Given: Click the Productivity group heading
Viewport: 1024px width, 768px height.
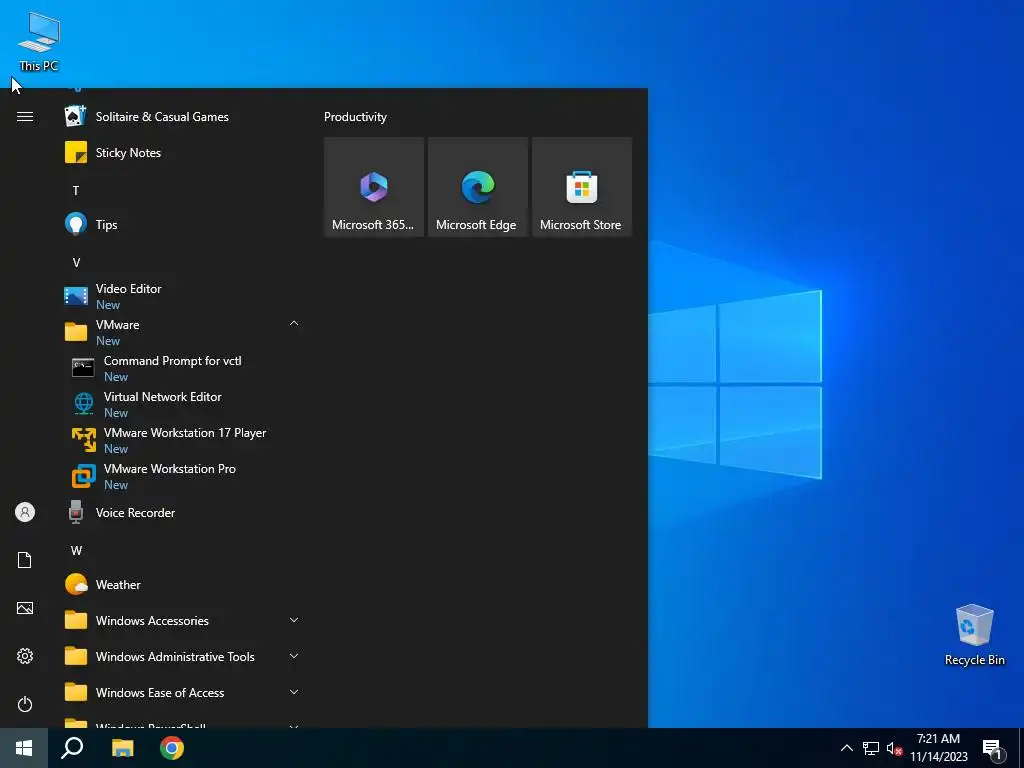Looking at the screenshot, I should coord(355,117).
